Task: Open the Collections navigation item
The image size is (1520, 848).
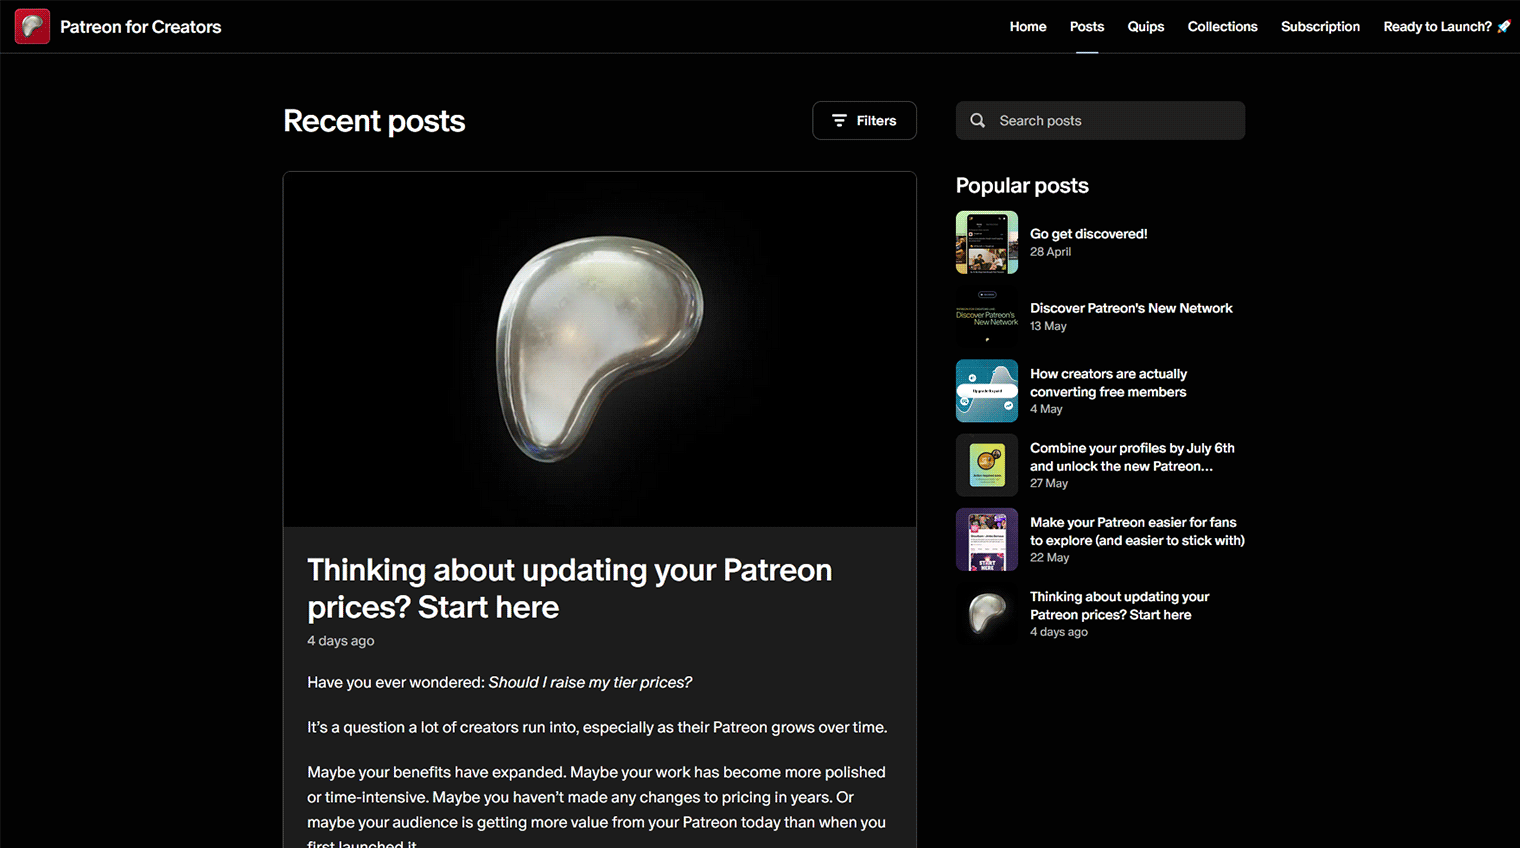Action: point(1222,27)
